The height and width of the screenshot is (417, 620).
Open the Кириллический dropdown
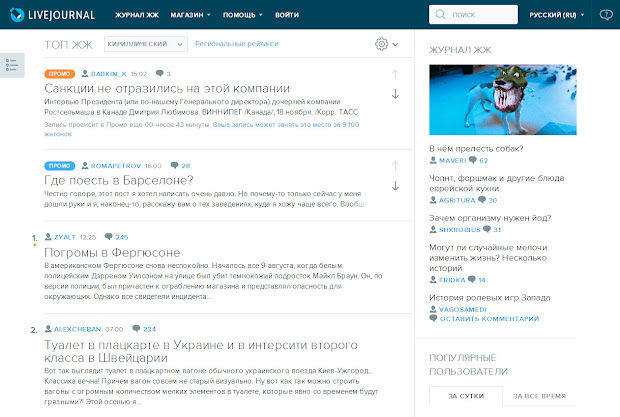tap(146, 44)
